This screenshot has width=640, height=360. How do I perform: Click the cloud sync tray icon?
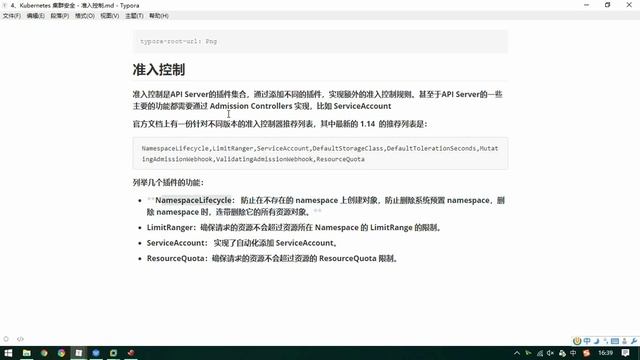[x=562, y=353]
